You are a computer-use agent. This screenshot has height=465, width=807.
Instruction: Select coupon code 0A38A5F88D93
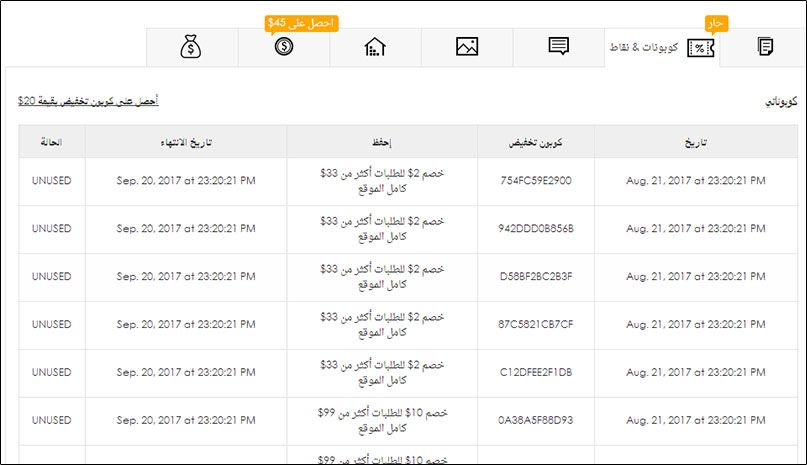click(536, 420)
